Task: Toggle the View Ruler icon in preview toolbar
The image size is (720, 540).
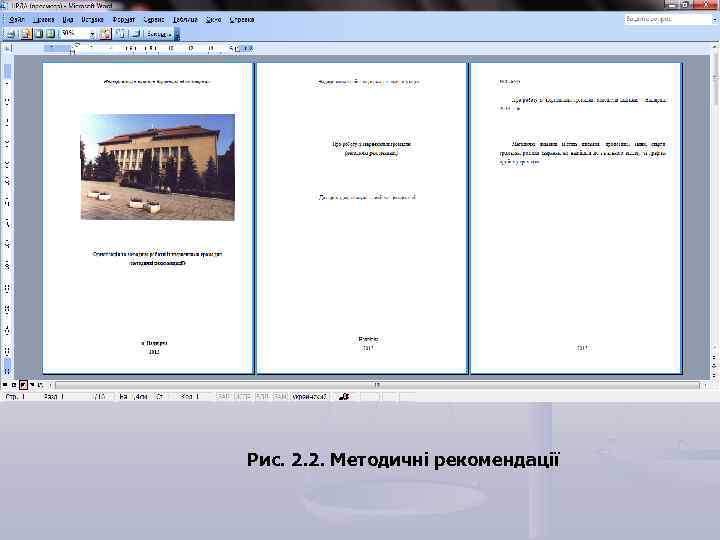Action: pos(106,34)
